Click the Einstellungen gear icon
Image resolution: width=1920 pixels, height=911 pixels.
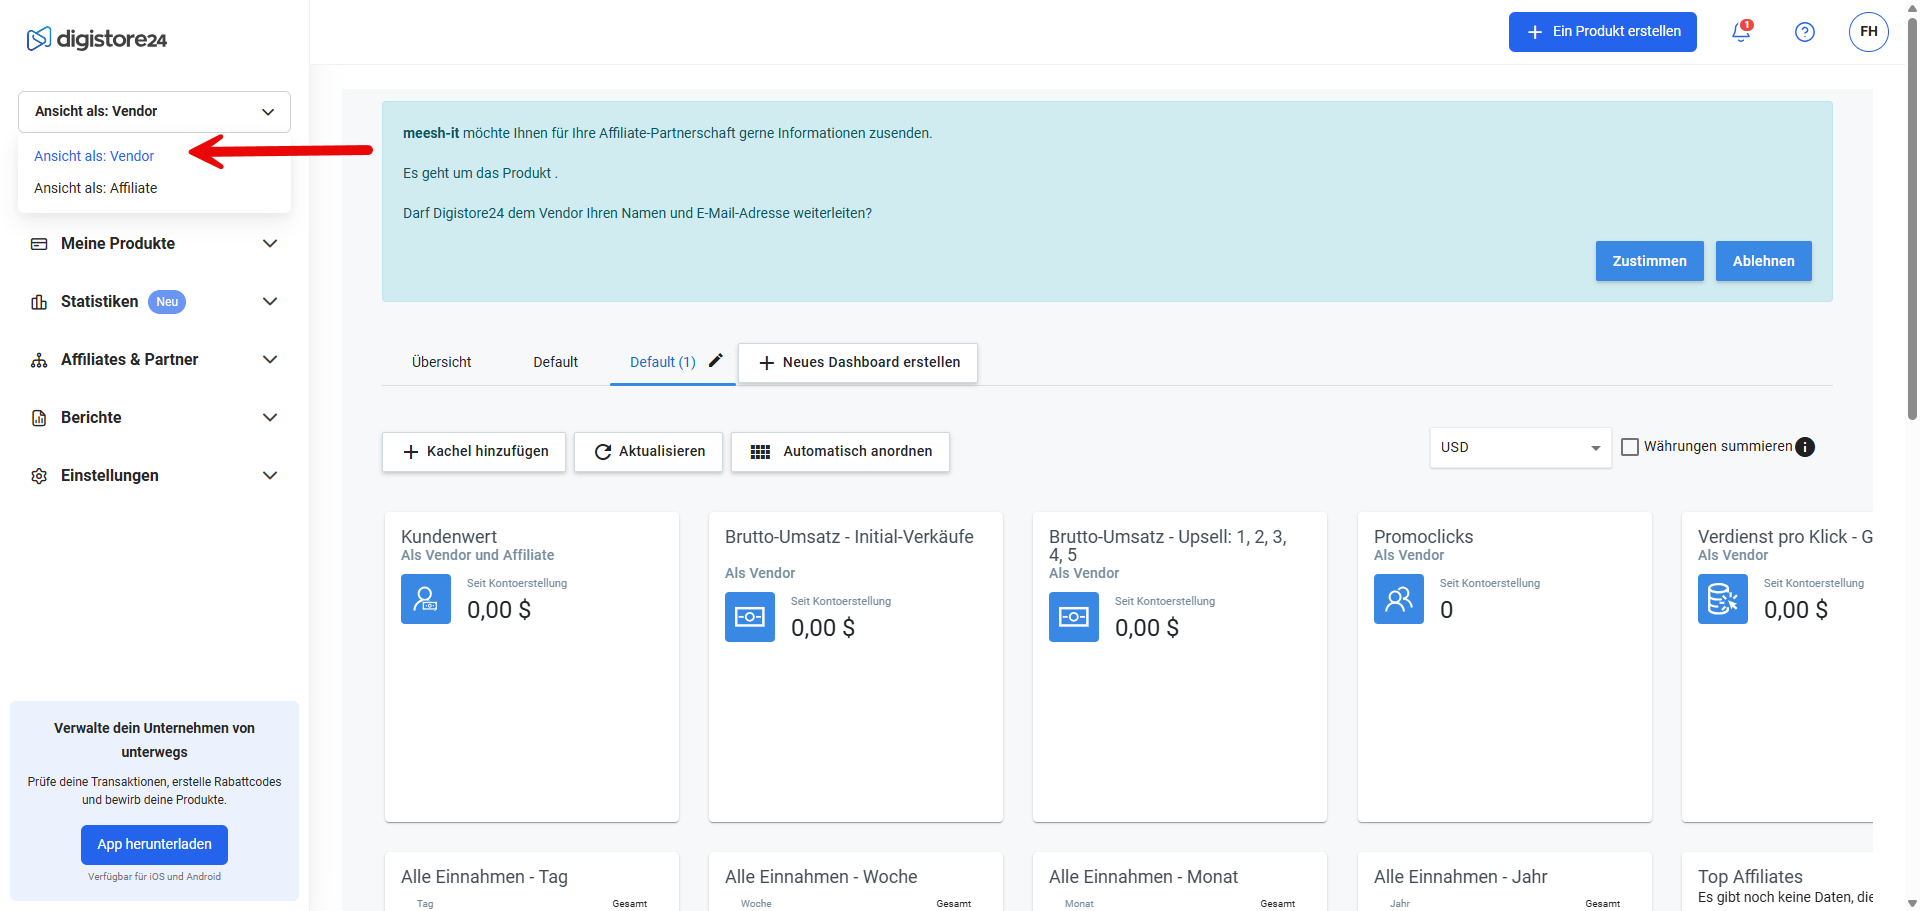pos(39,476)
